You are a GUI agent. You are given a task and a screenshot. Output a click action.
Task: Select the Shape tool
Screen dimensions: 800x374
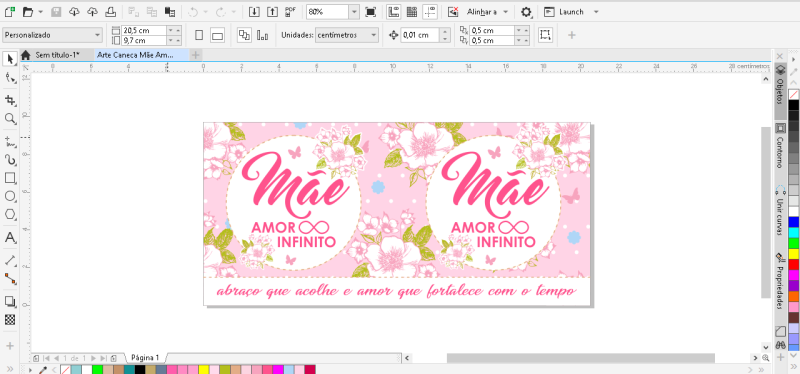10,78
